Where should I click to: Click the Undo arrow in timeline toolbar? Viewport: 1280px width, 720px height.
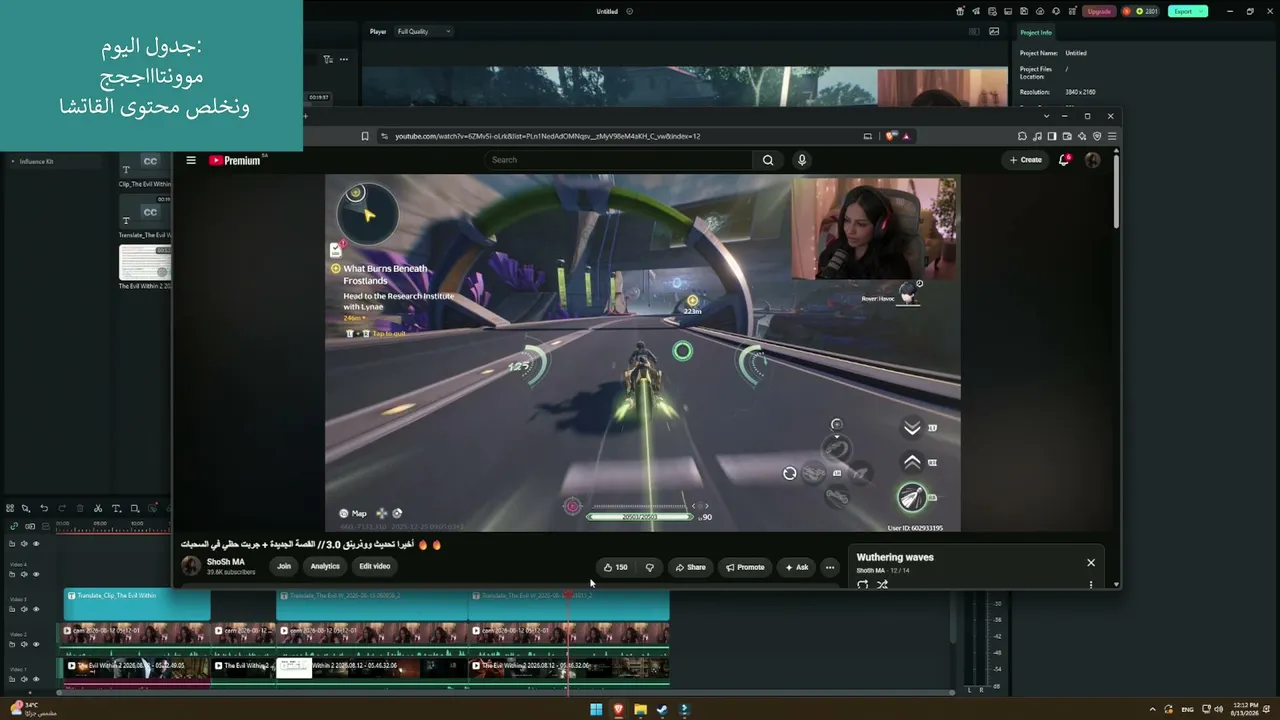pyautogui.click(x=44, y=508)
